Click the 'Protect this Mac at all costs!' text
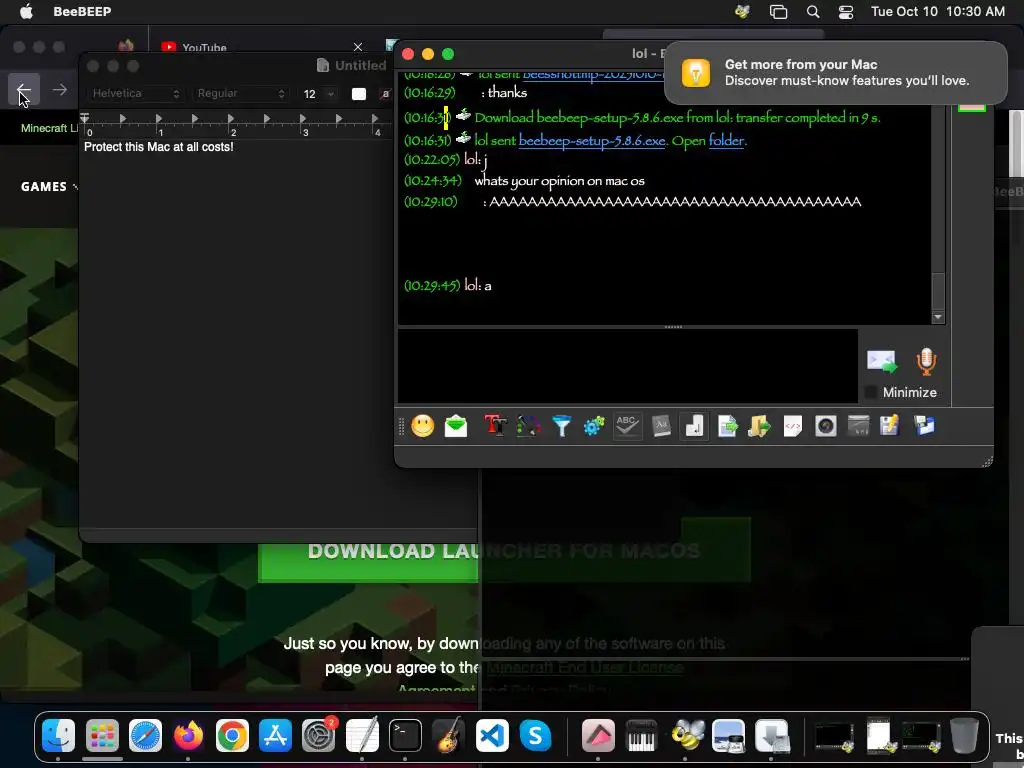This screenshot has width=1024, height=768. pyautogui.click(x=159, y=147)
